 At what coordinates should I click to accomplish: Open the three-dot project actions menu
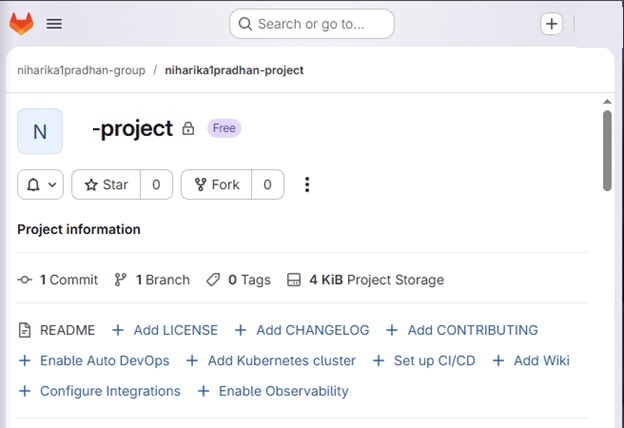point(307,185)
